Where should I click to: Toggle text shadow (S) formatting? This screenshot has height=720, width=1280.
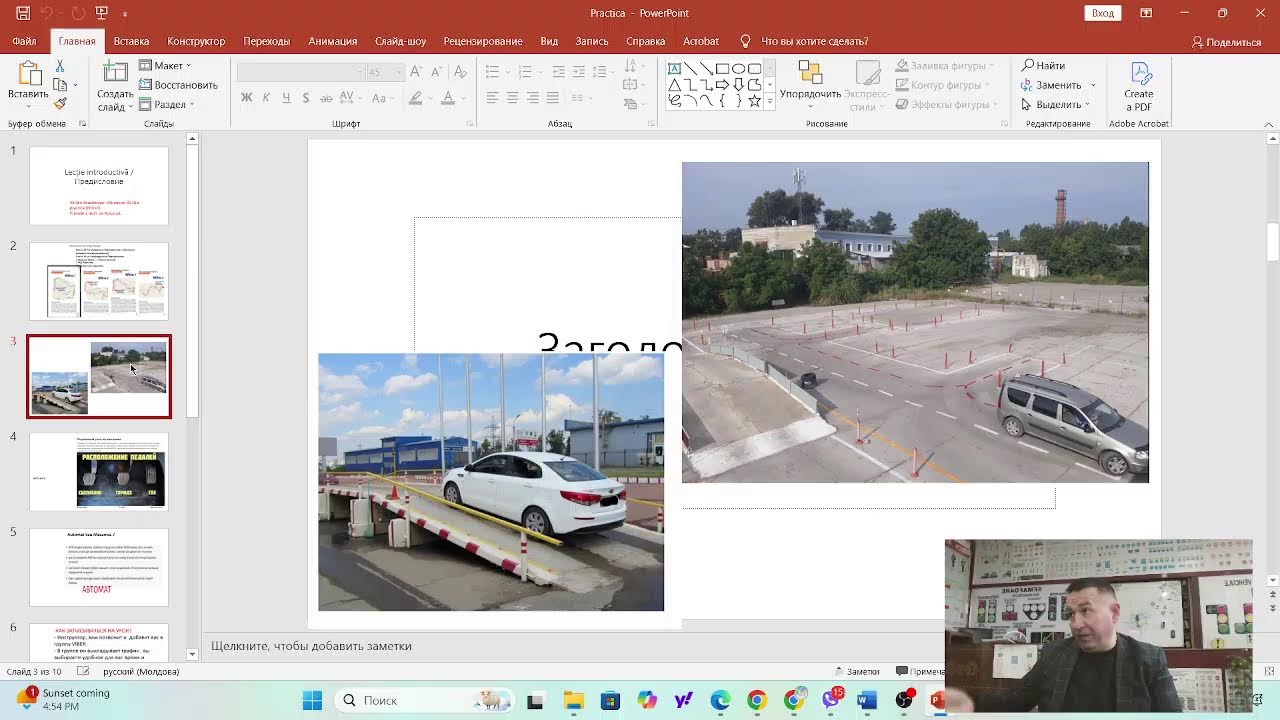(305, 98)
